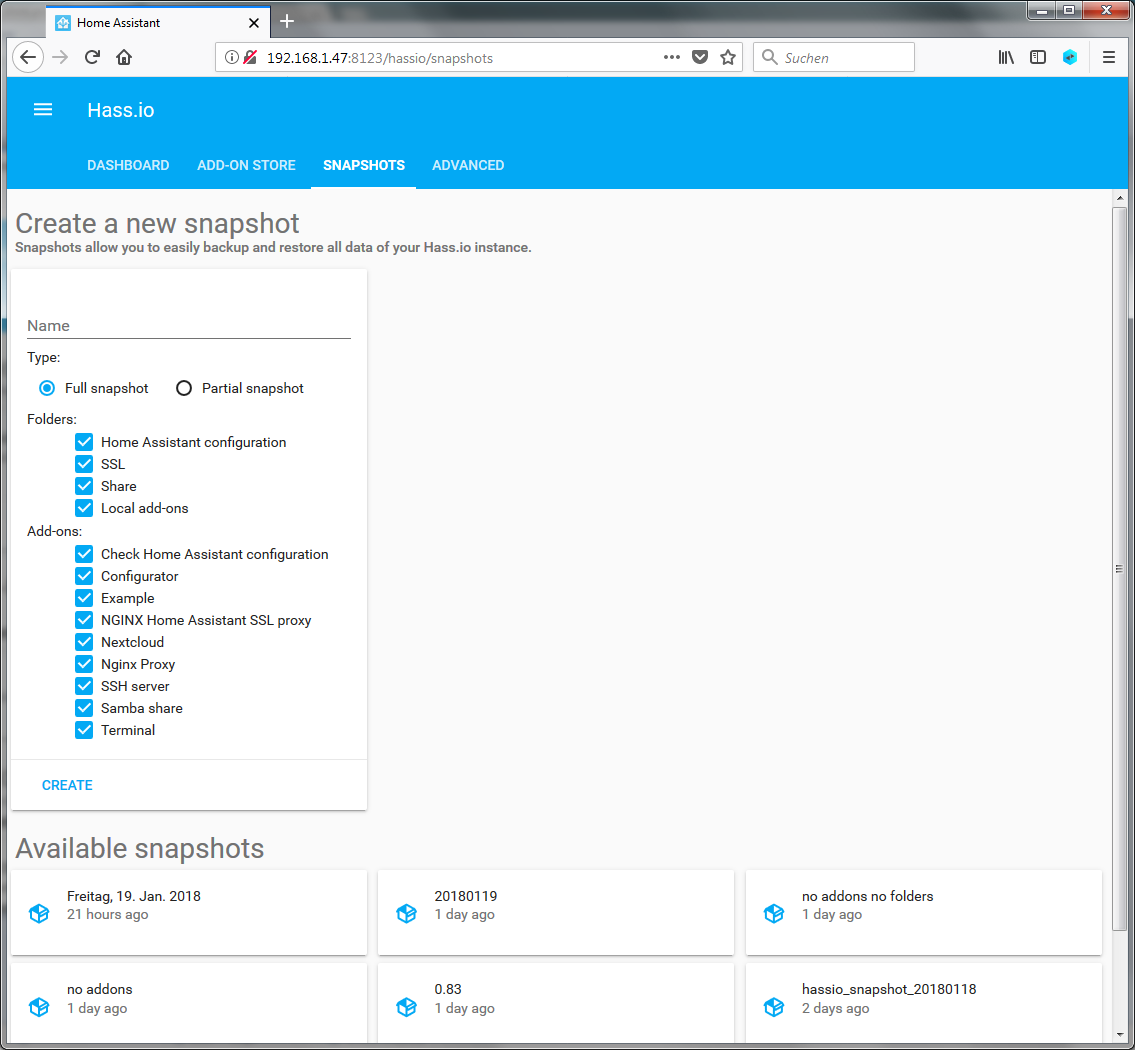The width and height of the screenshot is (1135, 1050).
Task: Click the page scrollbar down arrow
Action: pyautogui.click(x=1120, y=1035)
